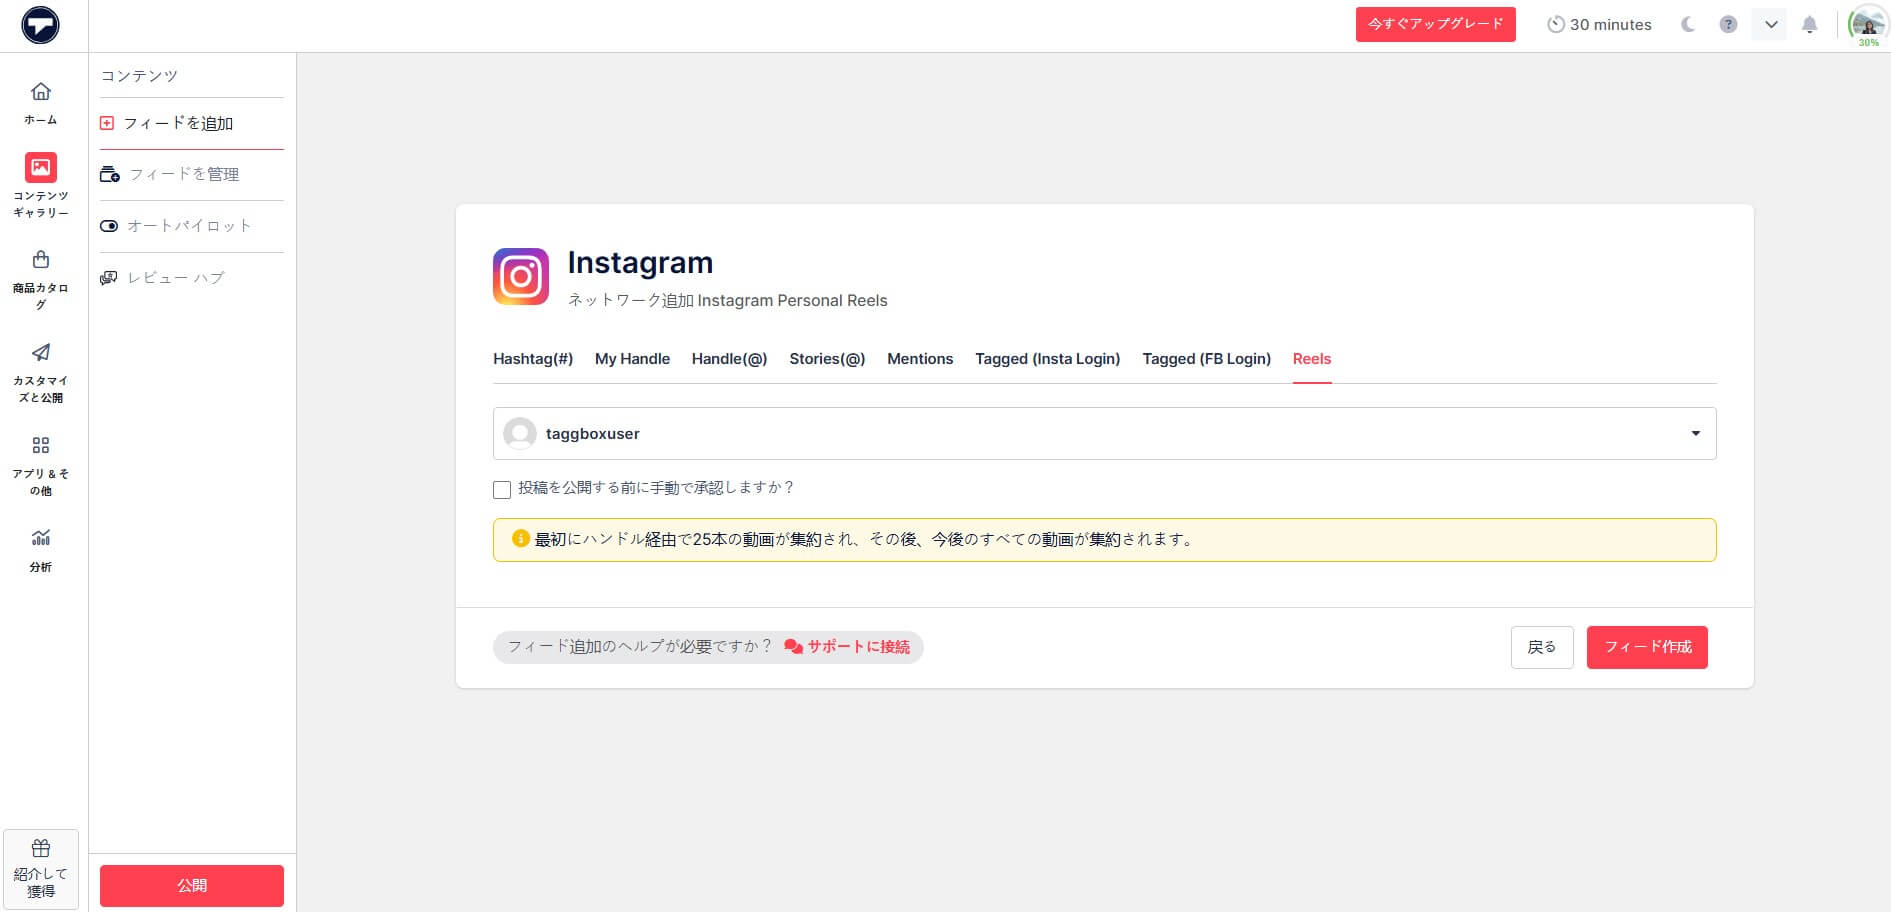Select the コンテンツギャラリー gallery icon
This screenshot has width=1891, height=912.
coord(41,167)
